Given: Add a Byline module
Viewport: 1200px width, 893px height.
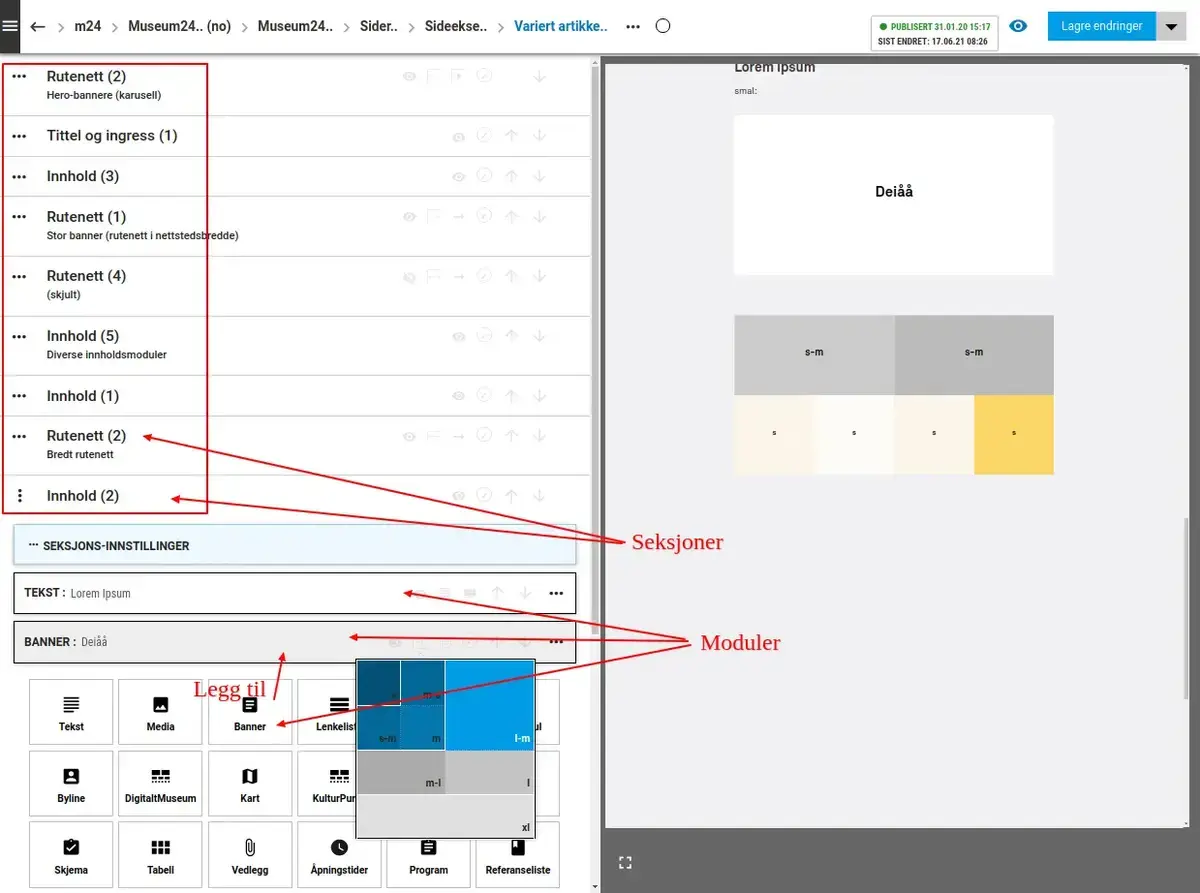Looking at the screenshot, I should coord(71,785).
